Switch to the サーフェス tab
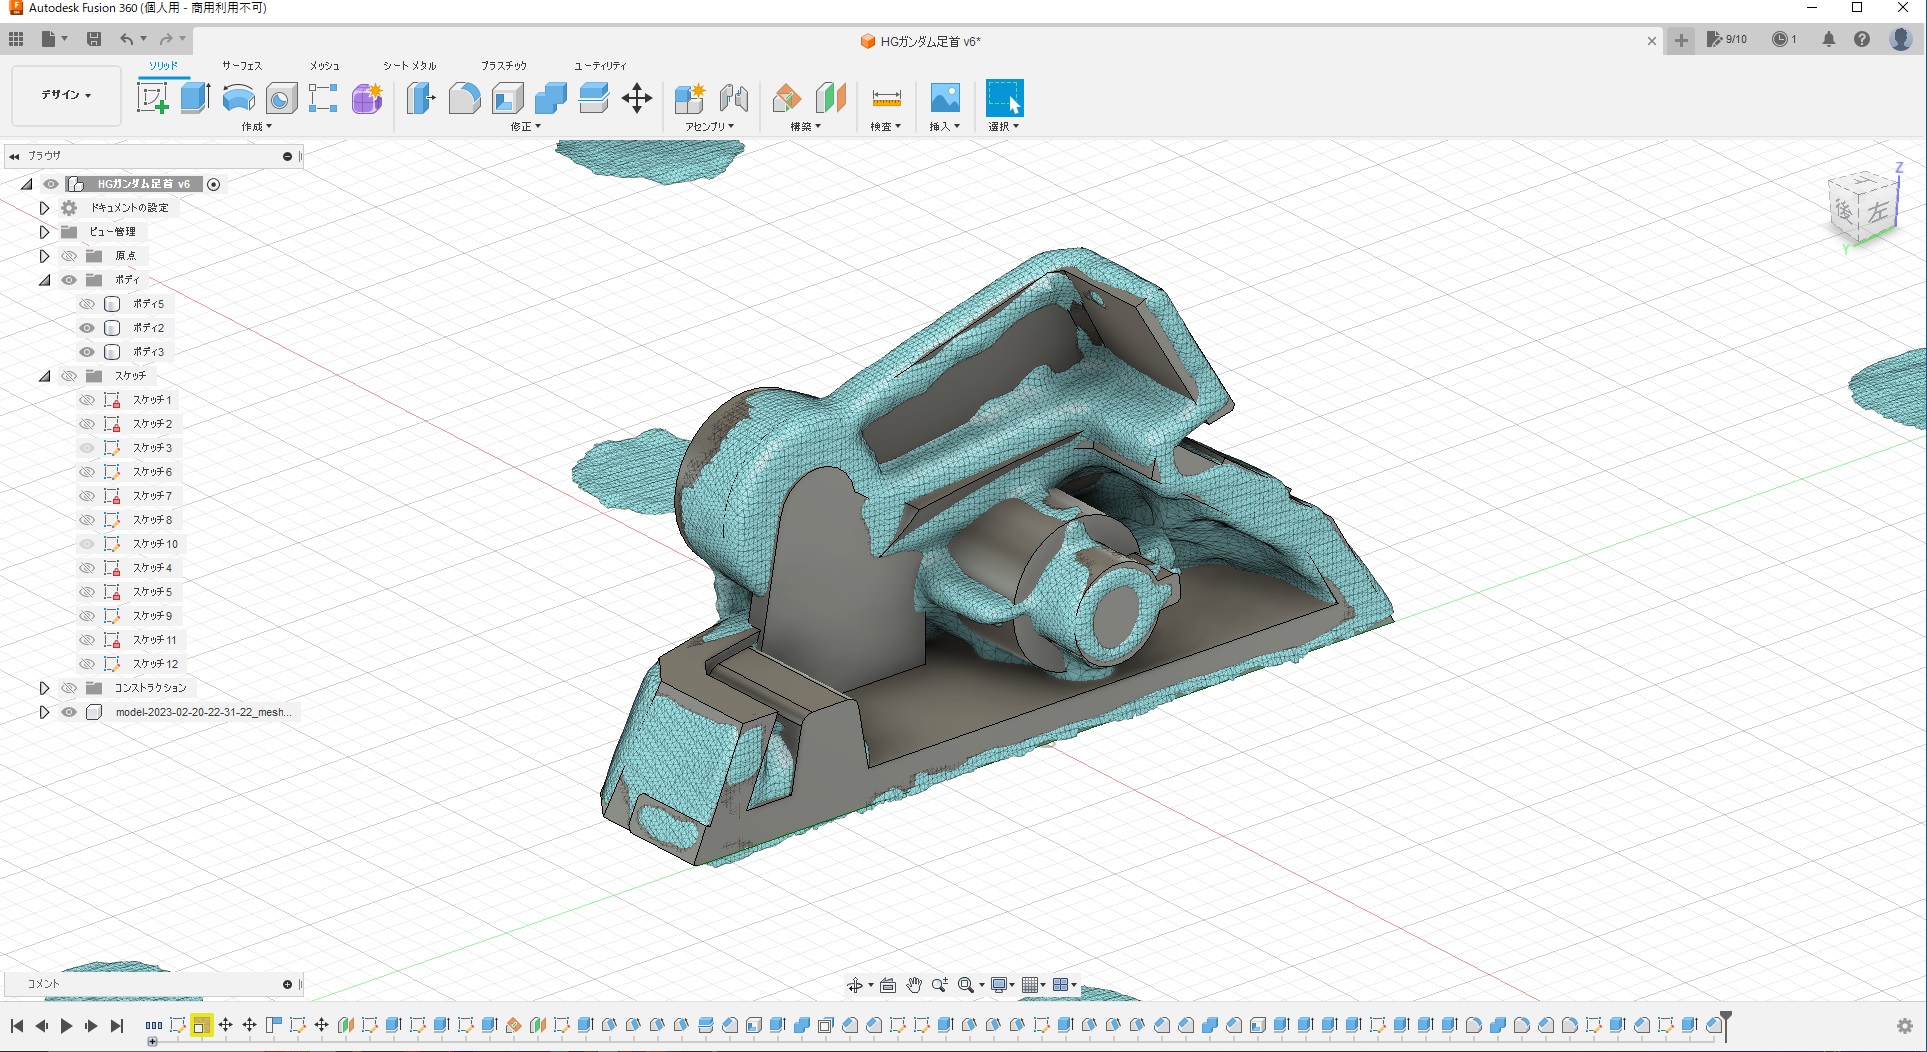Viewport: 1927px width, 1052px height. pyautogui.click(x=242, y=66)
